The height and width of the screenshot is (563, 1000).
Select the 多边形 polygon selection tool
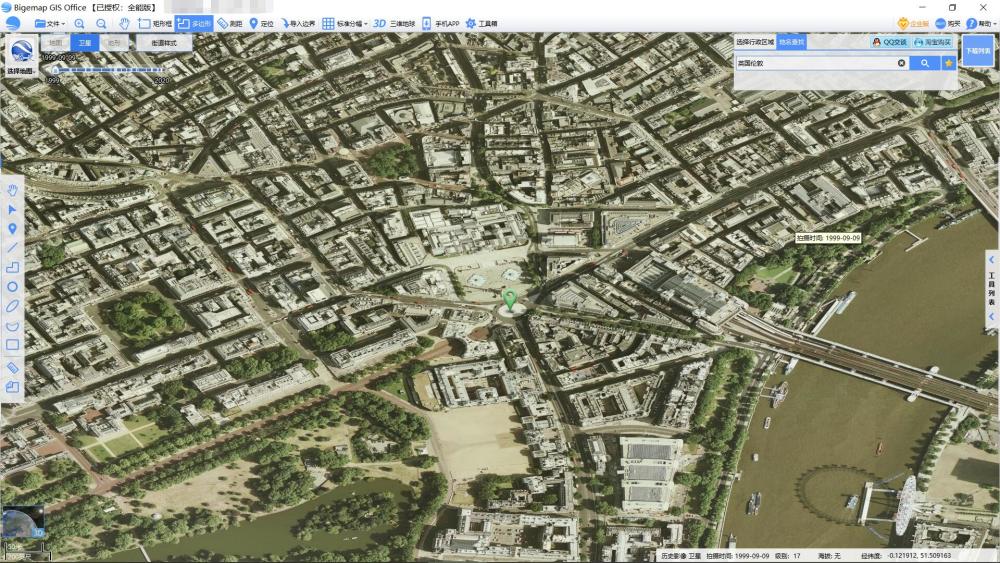[x=194, y=24]
